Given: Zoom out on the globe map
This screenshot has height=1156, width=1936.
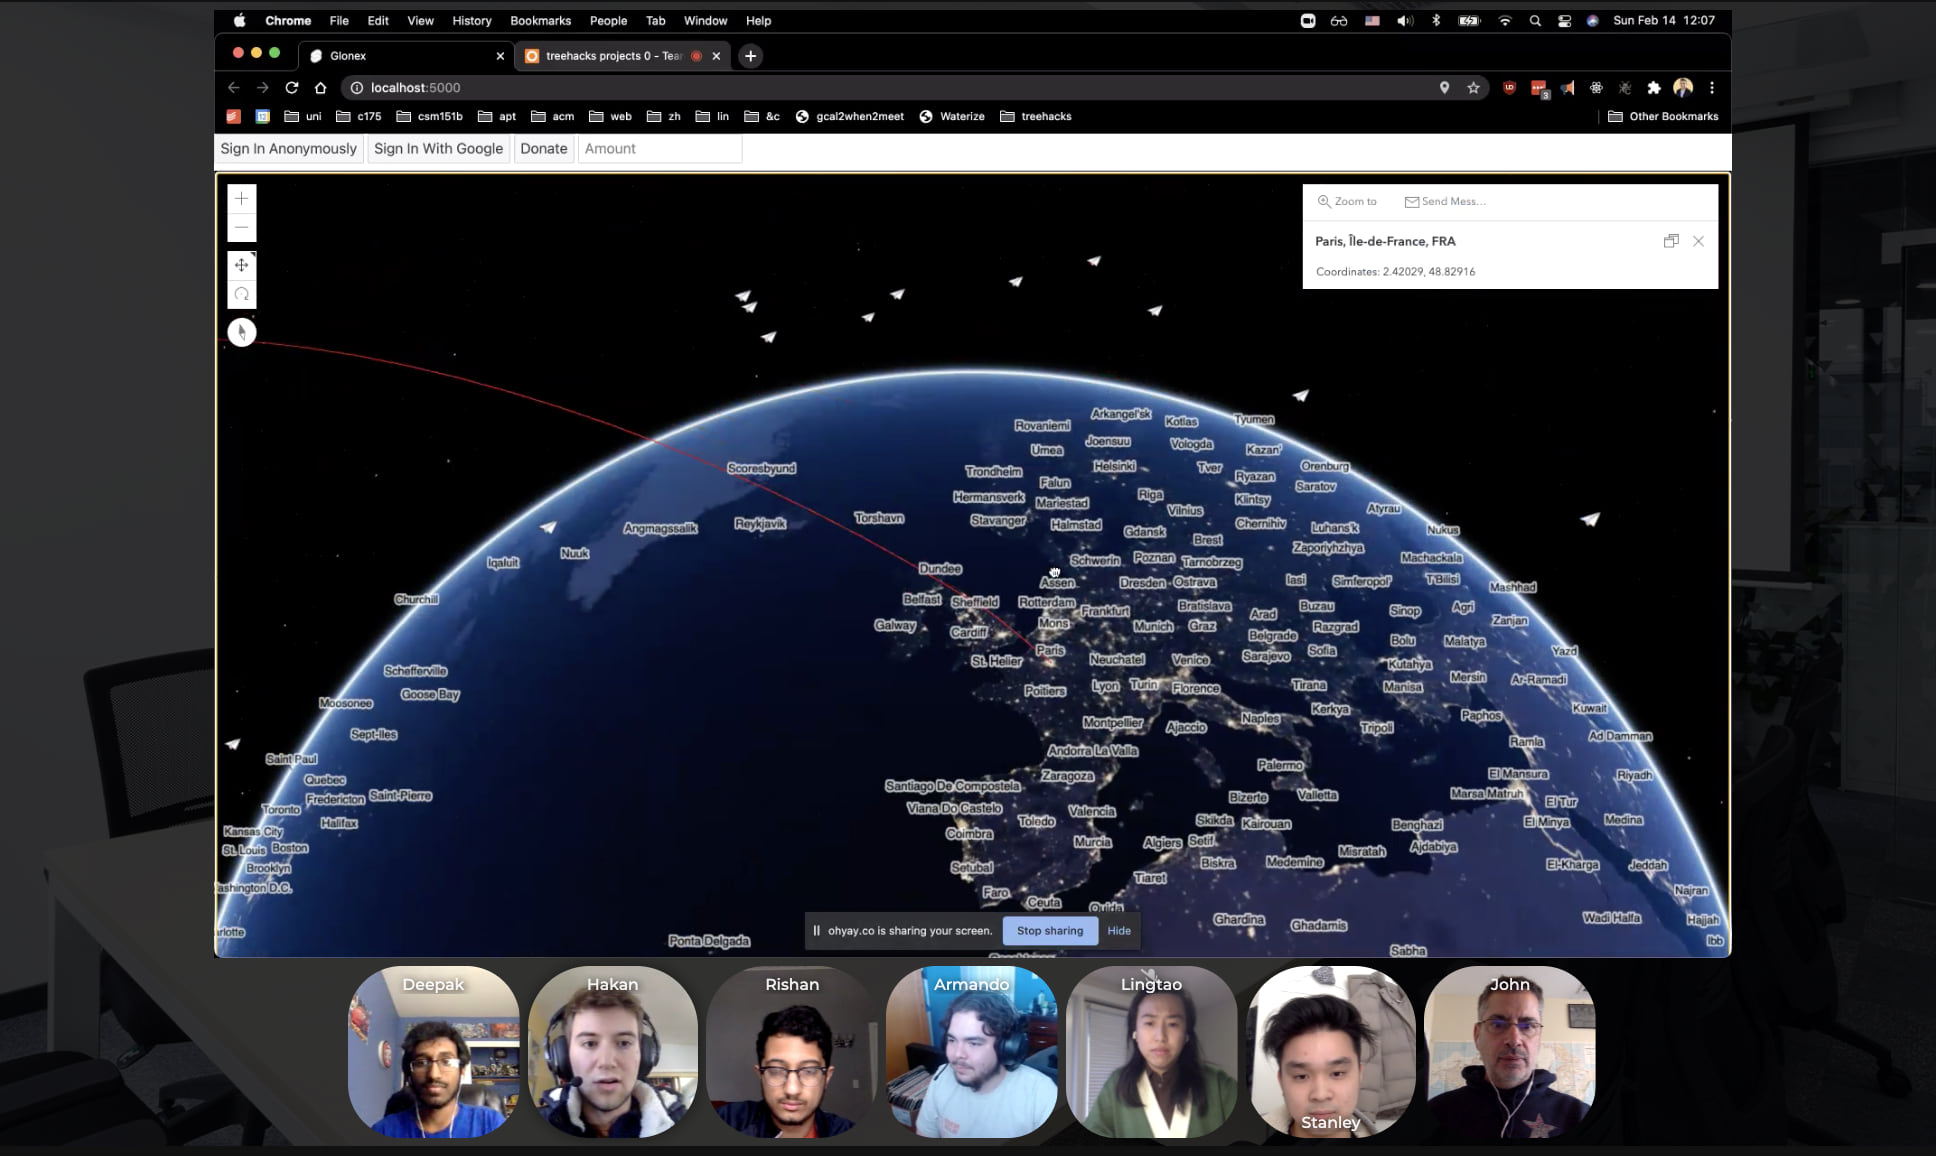Looking at the screenshot, I should tap(241, 228).
